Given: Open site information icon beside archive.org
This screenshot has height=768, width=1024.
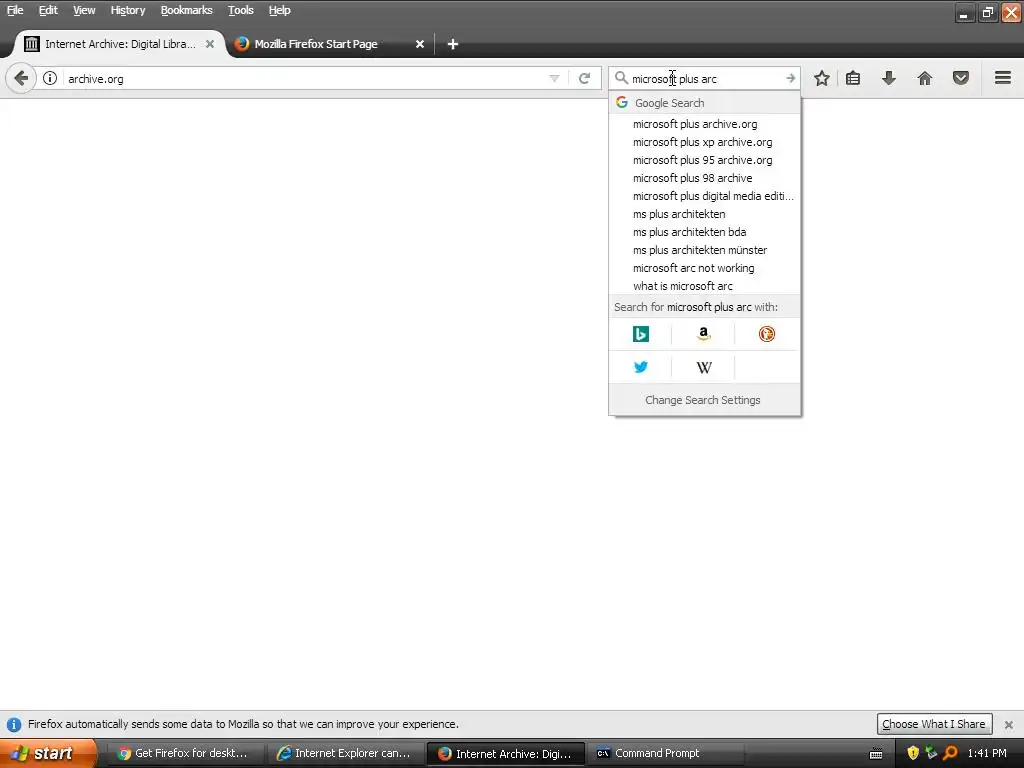Looking at the screenshot, I should click(x=50, y=78).
